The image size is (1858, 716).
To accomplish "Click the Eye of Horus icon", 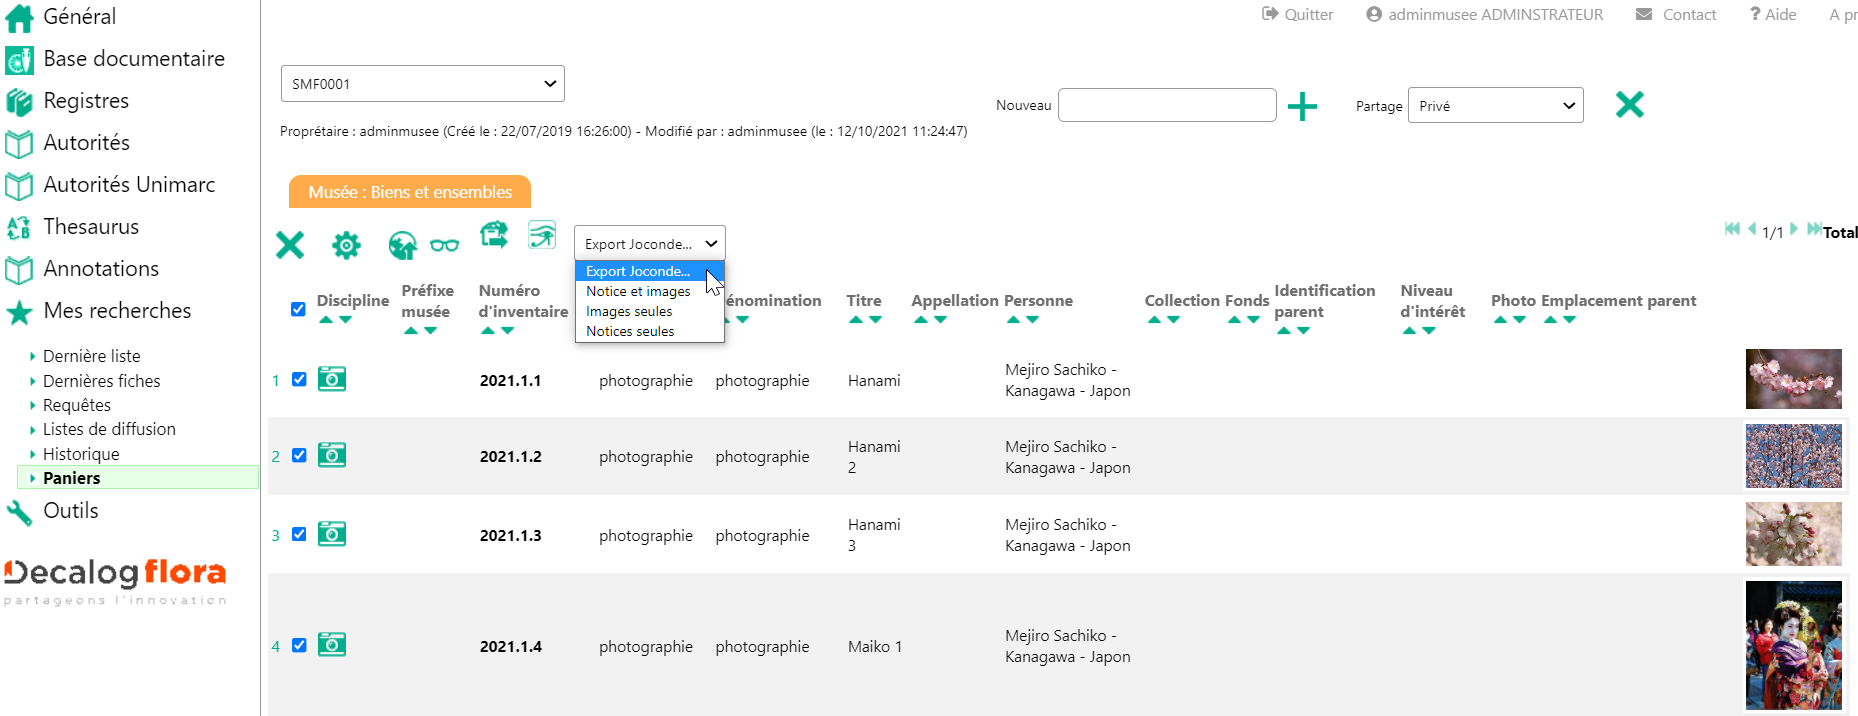I will (542, 235).
